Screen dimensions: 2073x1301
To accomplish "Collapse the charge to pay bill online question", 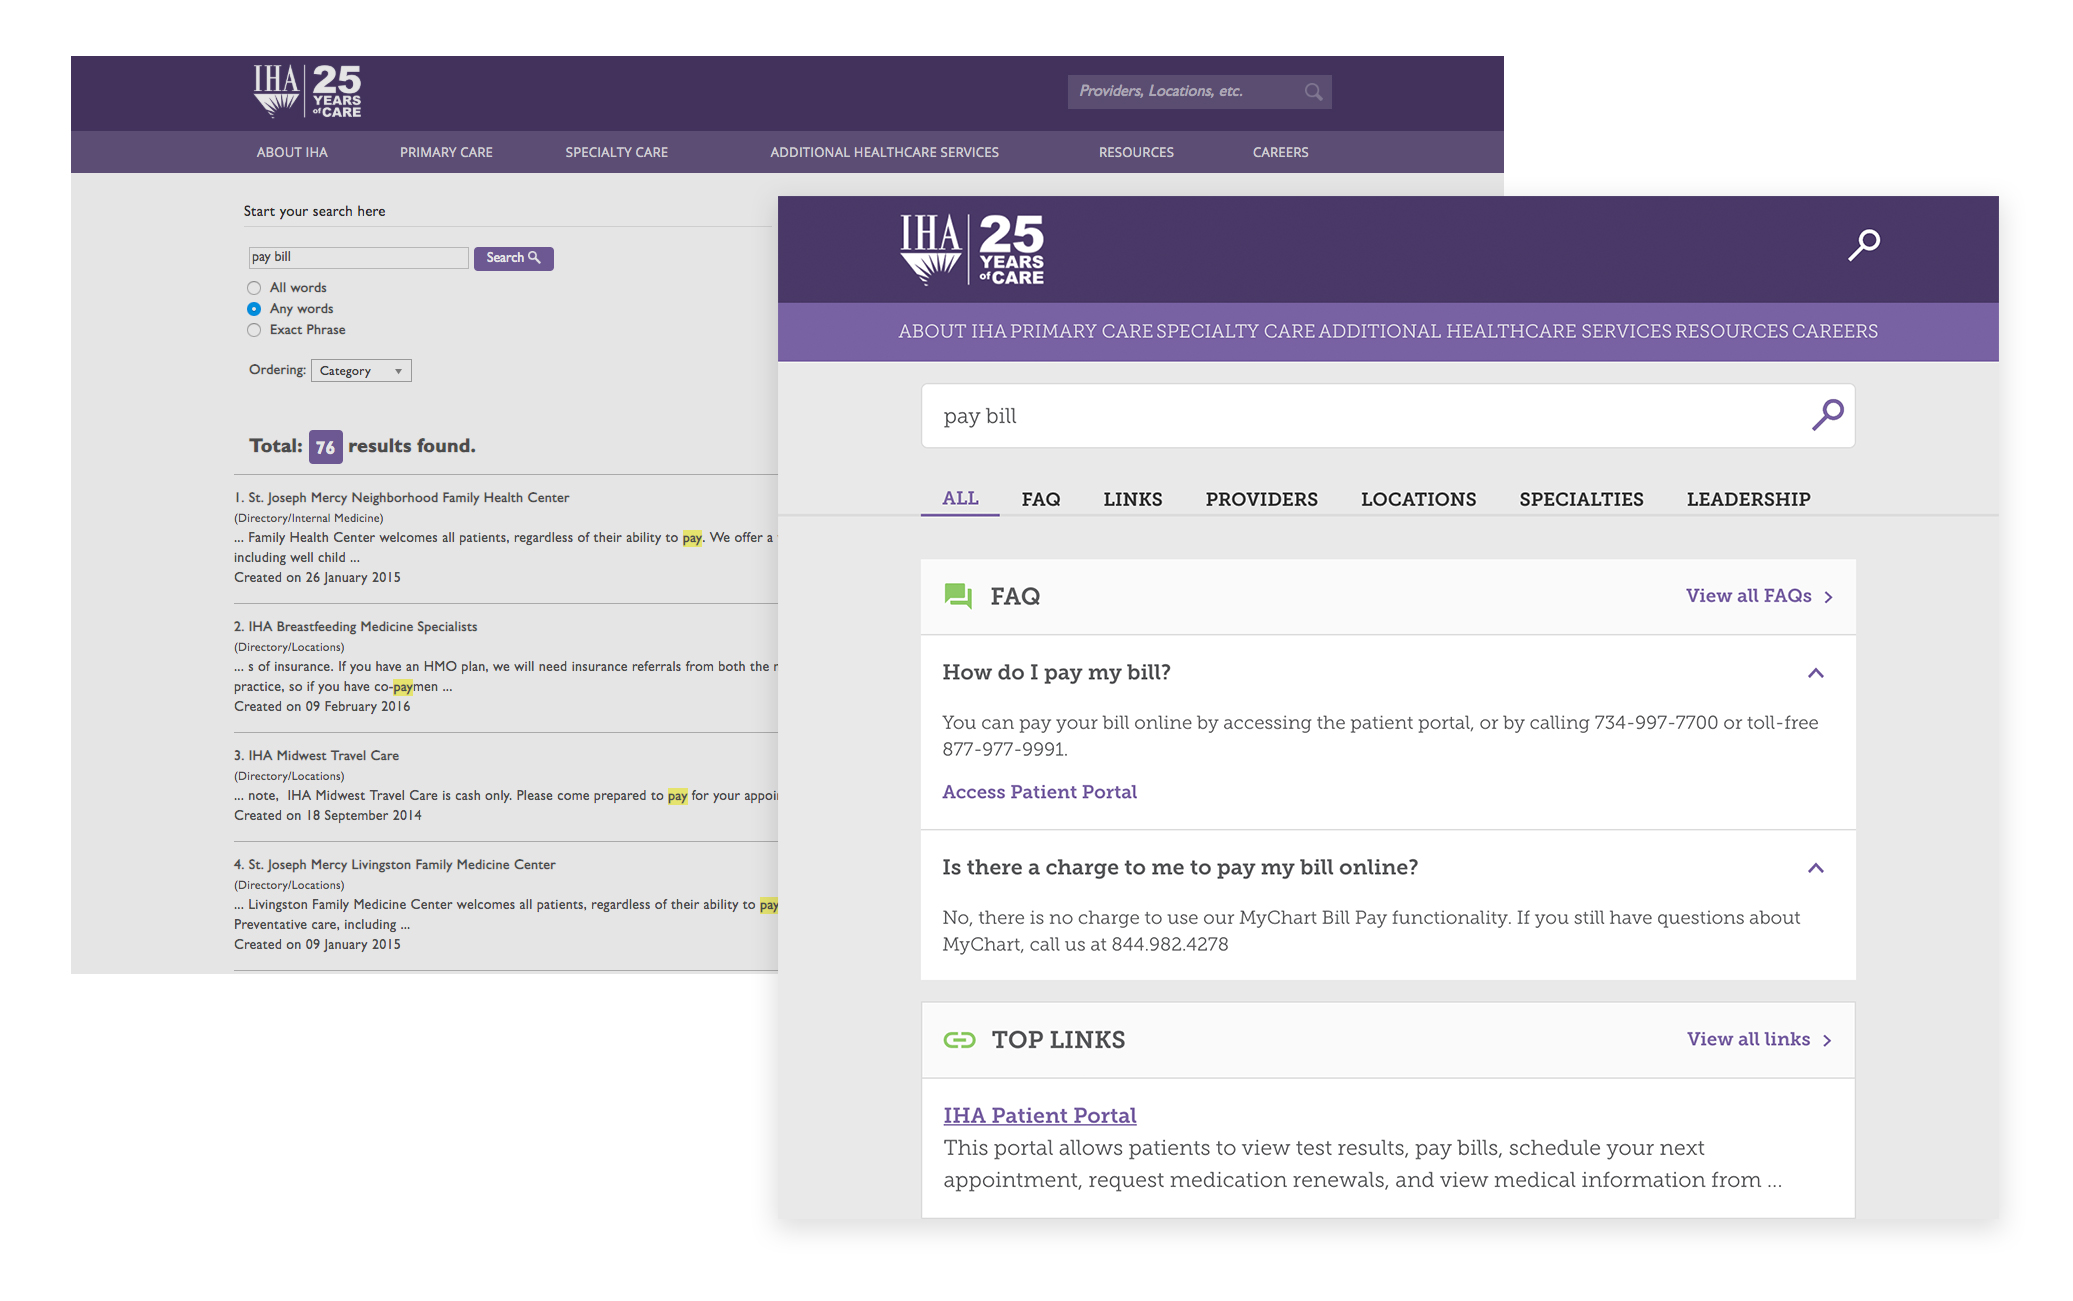I will (x=1816, y=868).
